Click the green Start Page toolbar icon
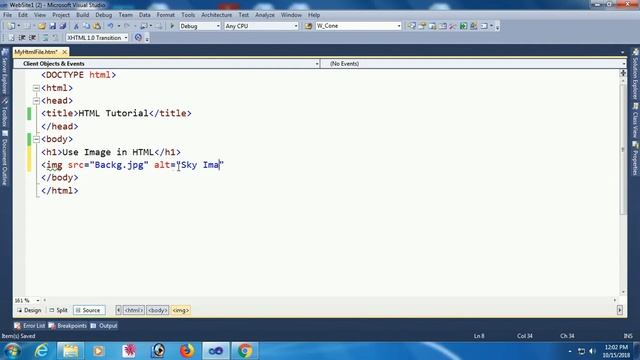This screenshot has width=640, height=360. click(463, 26)
